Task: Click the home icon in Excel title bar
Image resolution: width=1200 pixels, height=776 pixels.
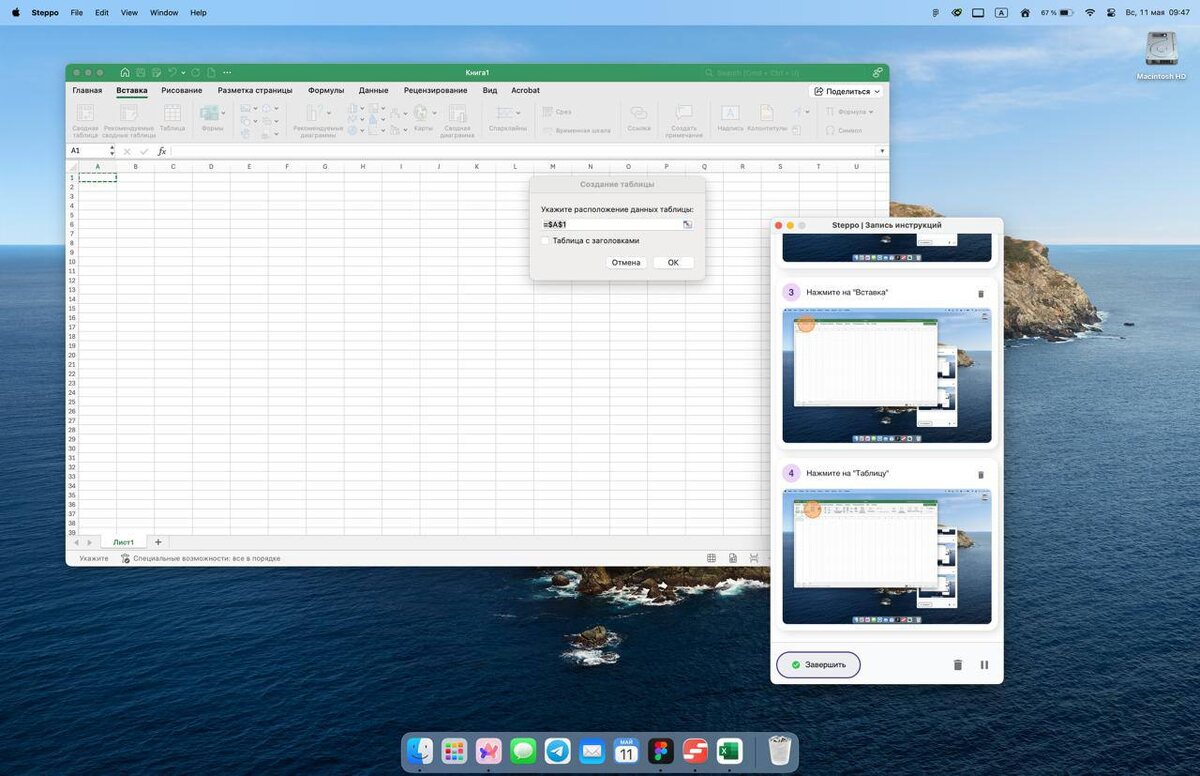Action: tap(125, 72)
